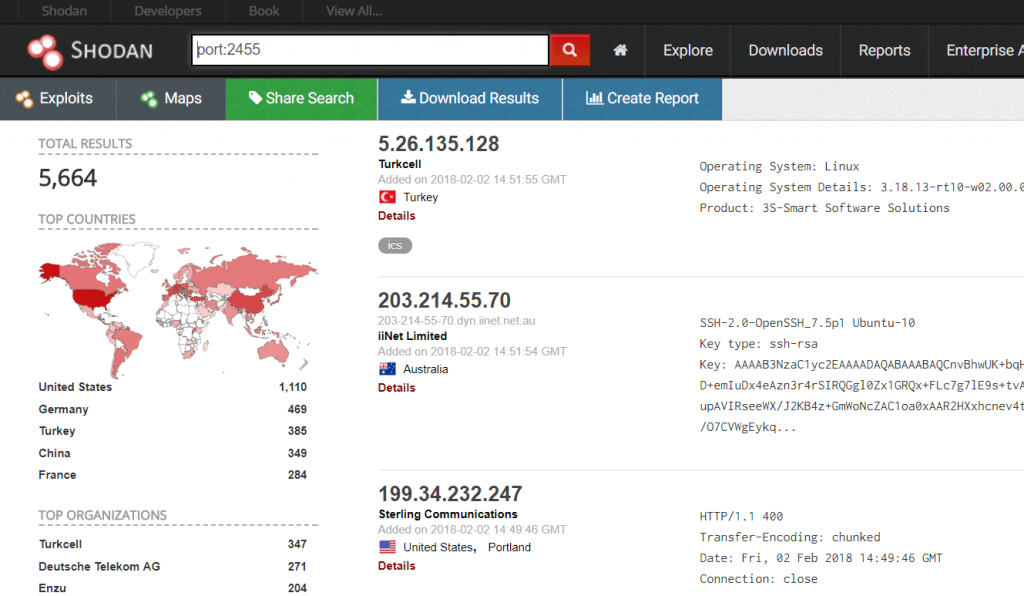Click Details under Sterling Communications result
This screenshot has height=596, width=1024.
point(396,565)
